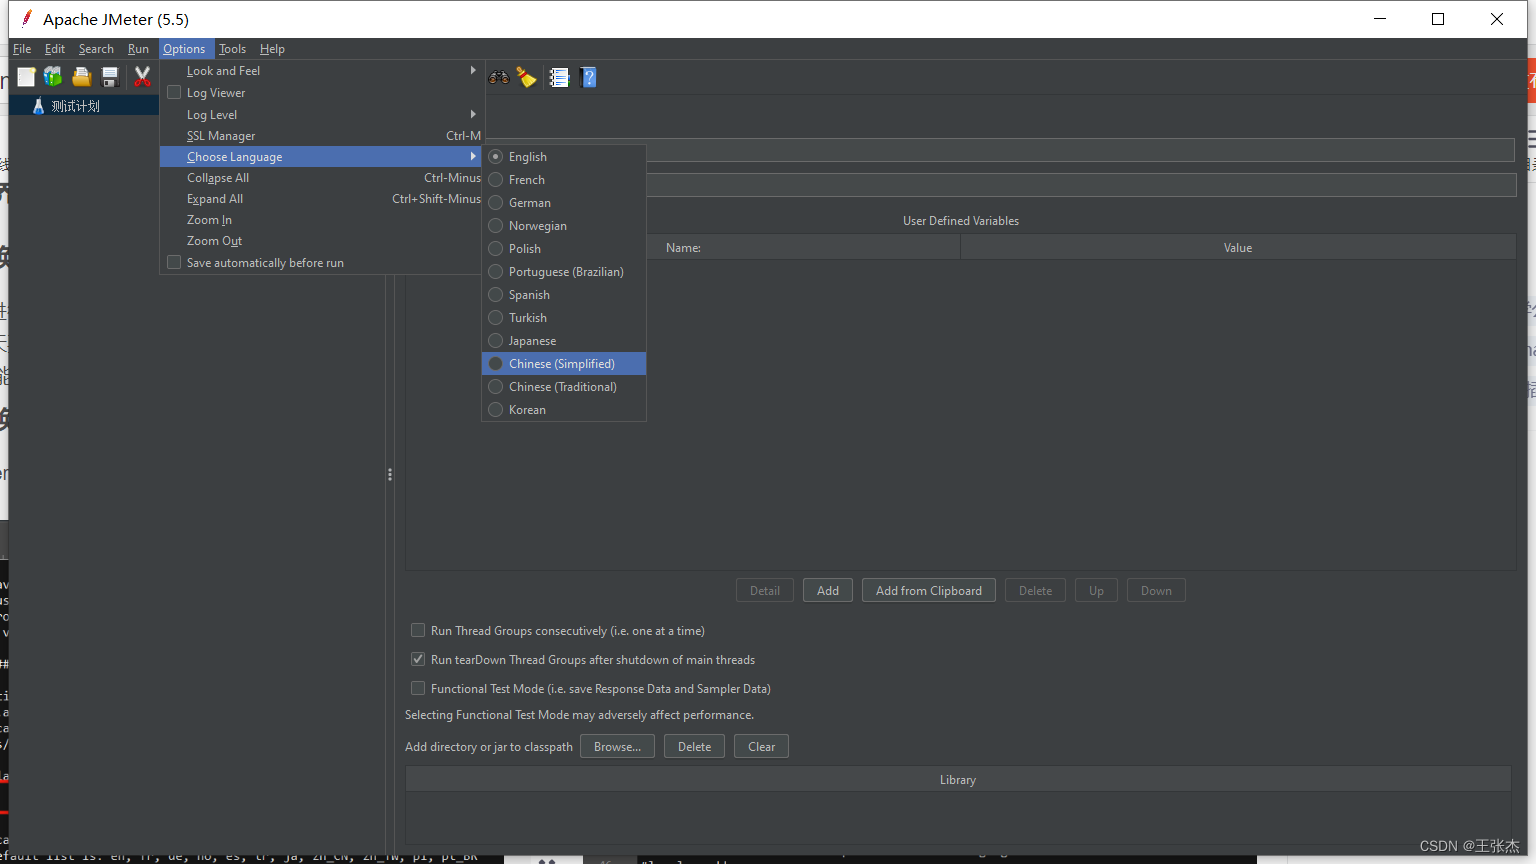Viewport: 1536px width, 864px height.
Task: Toggle the Log Viewer checkbox
Action: pyautogui.click(x=174, y=93)
